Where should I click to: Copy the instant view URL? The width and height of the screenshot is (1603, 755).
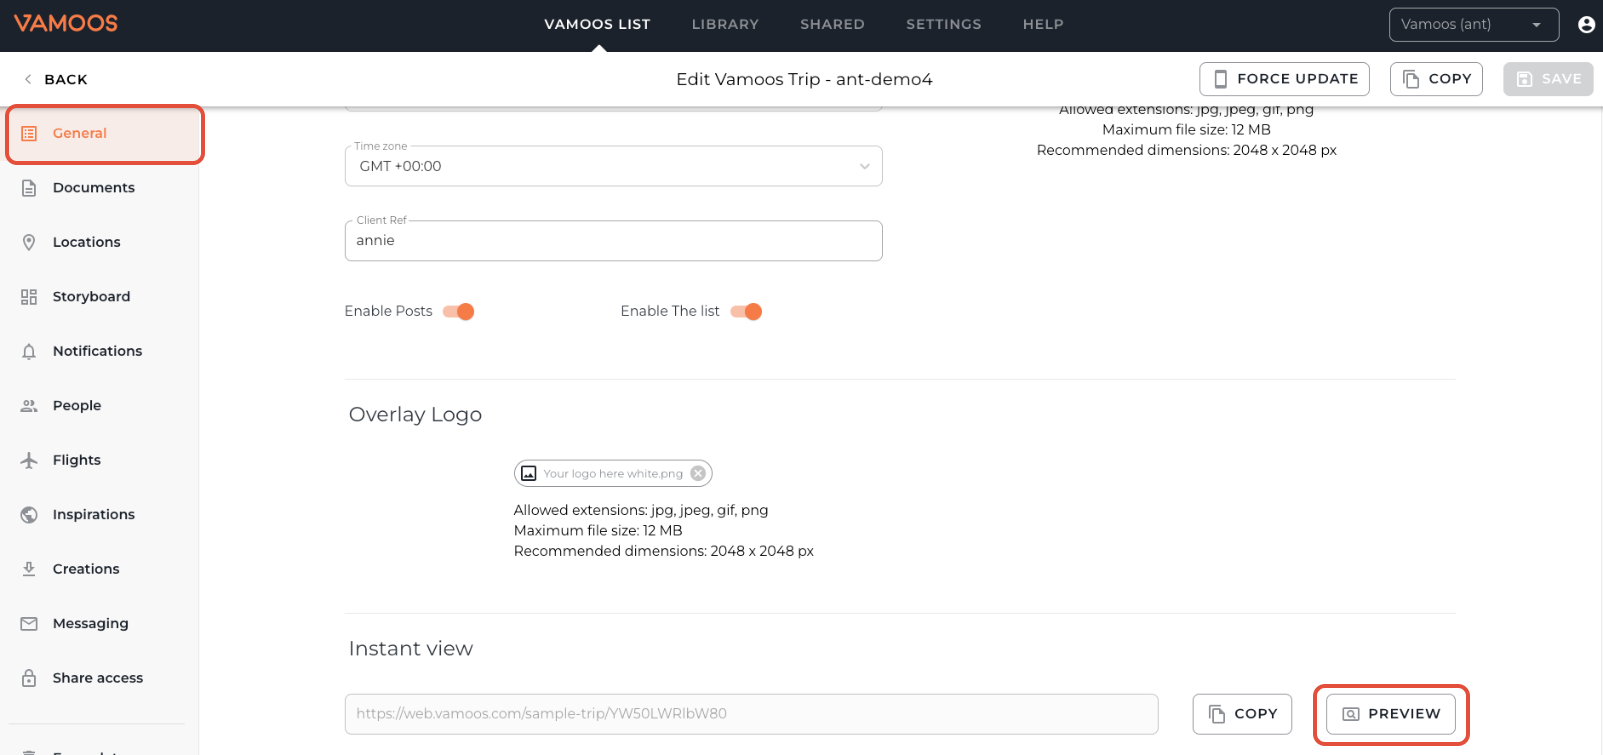(1242, 714)
